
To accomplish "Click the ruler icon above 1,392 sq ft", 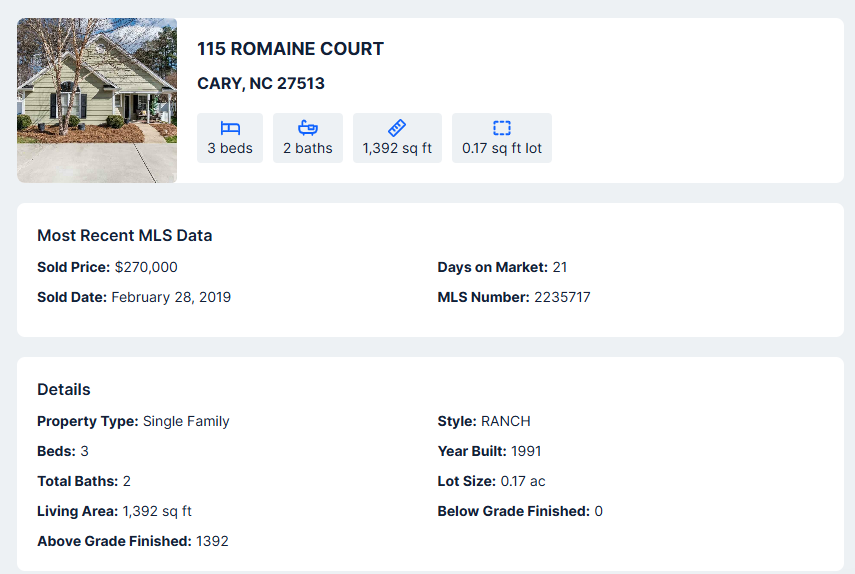I will (x=397, y=128).
